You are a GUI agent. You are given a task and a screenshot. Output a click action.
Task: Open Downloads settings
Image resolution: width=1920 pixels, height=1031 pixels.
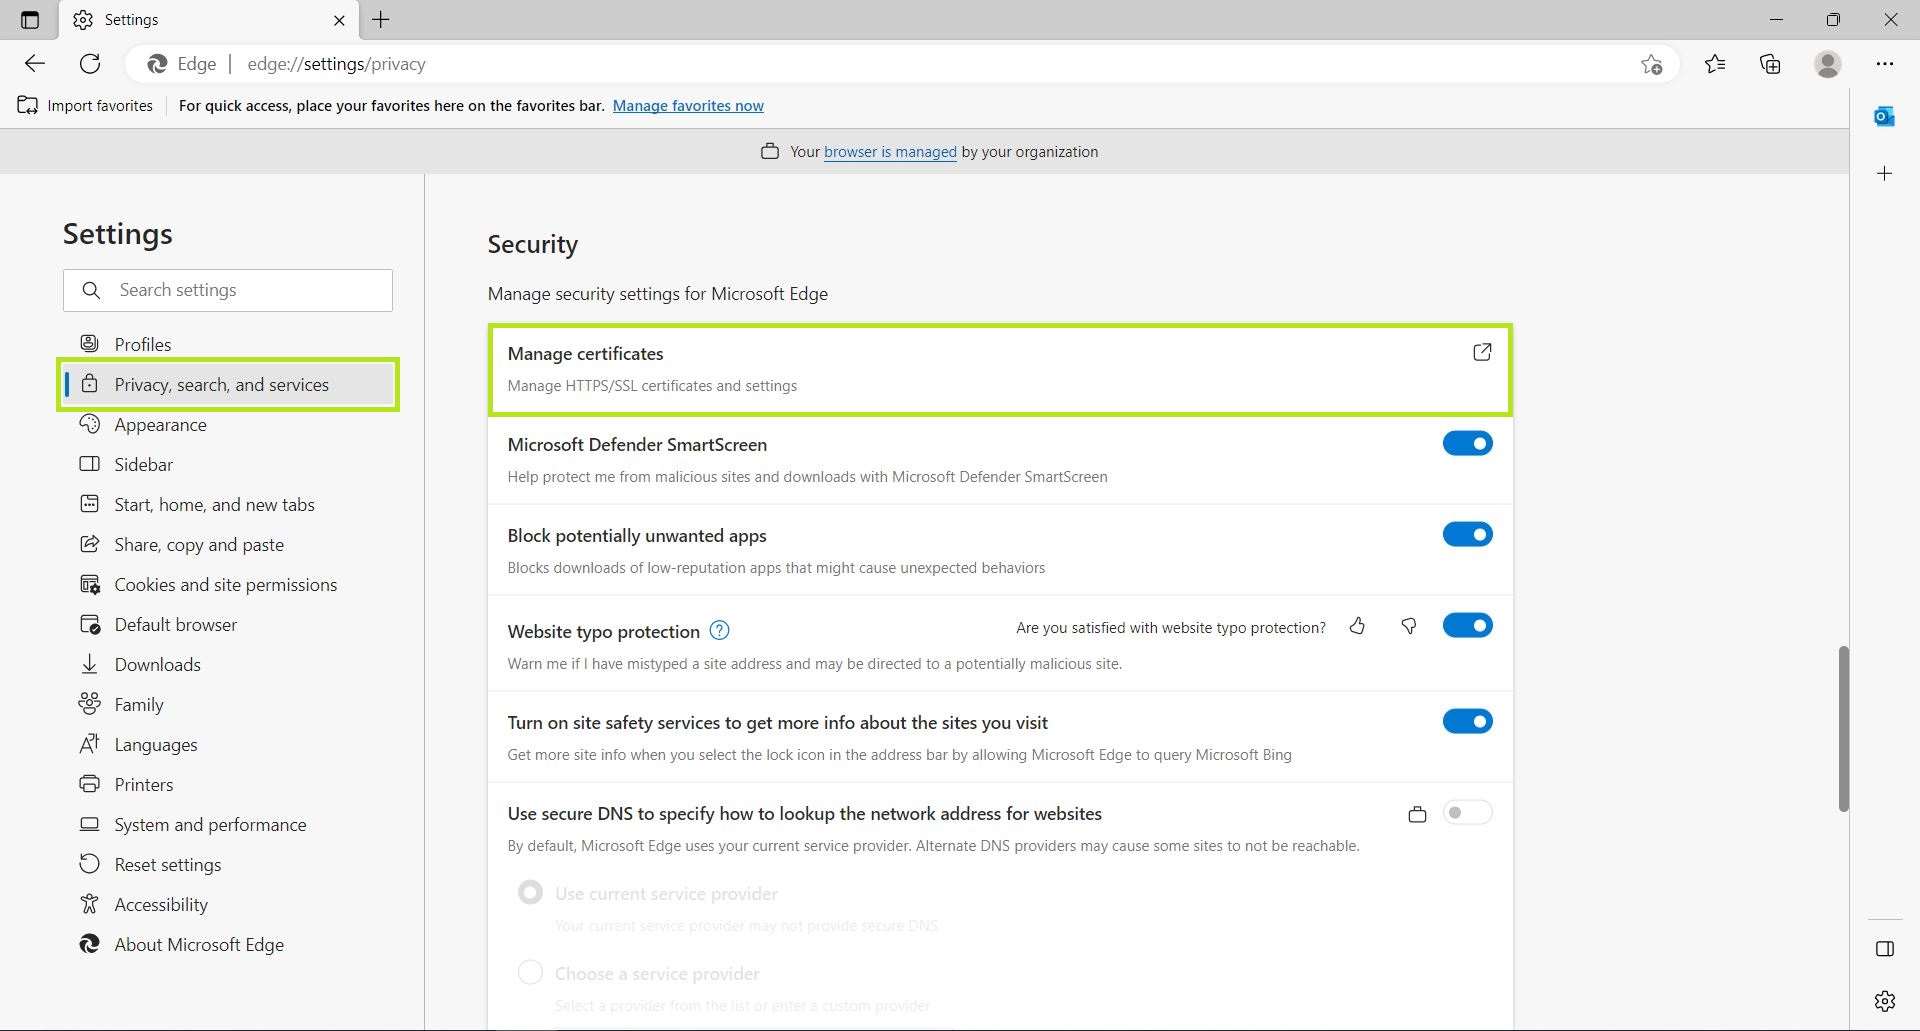click(x=228, y=664)
